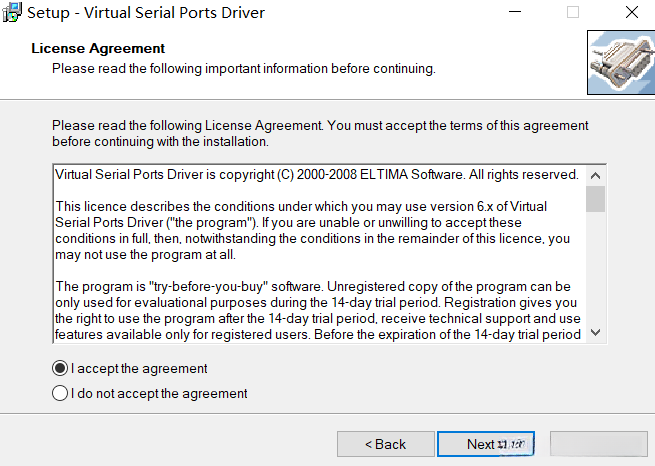Click the empty scrollbar track below the thumb
This screenshot has height=466, width=655.
(x=596, y=270)
